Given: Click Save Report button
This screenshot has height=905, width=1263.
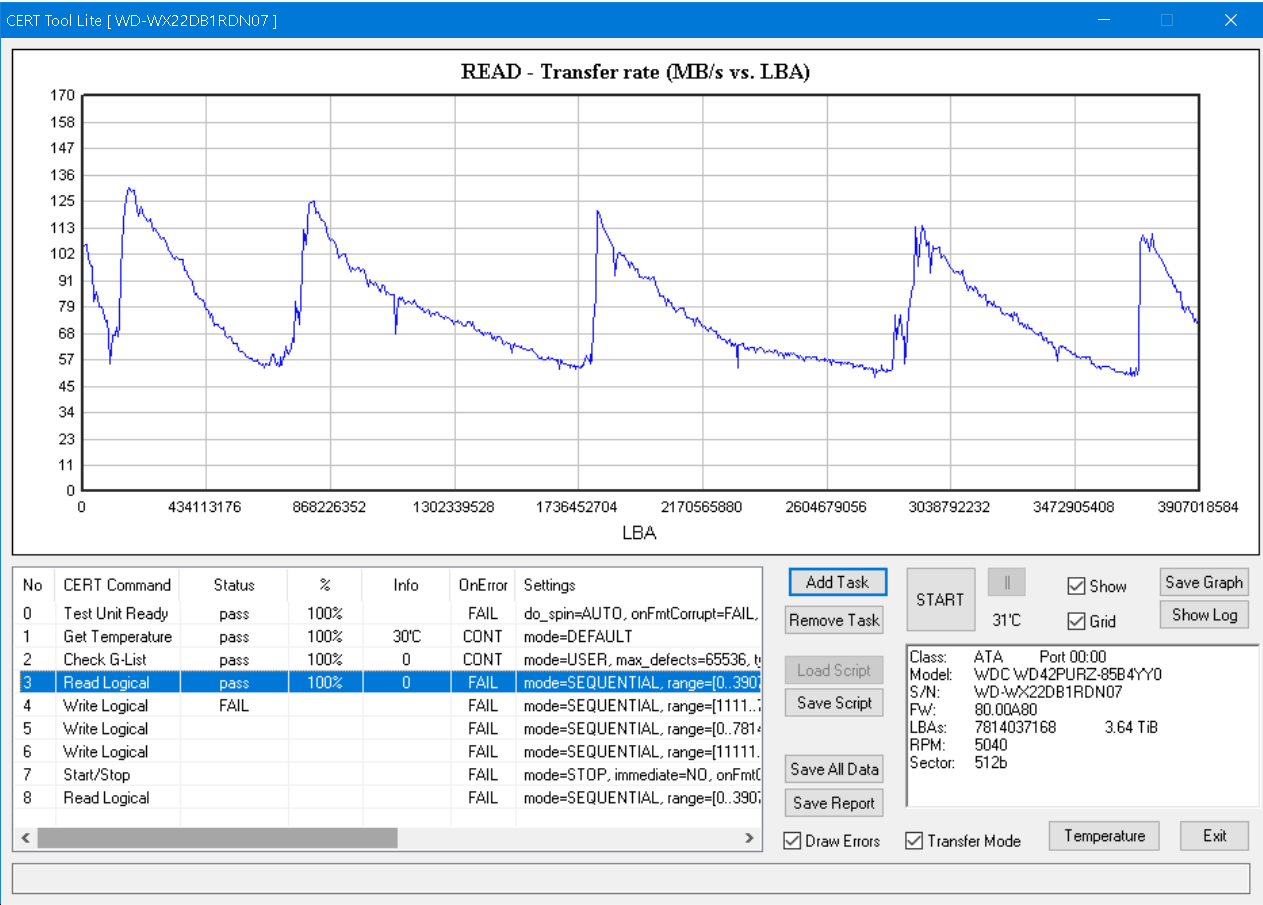Looking at the screenshot, I should [834, 803].
